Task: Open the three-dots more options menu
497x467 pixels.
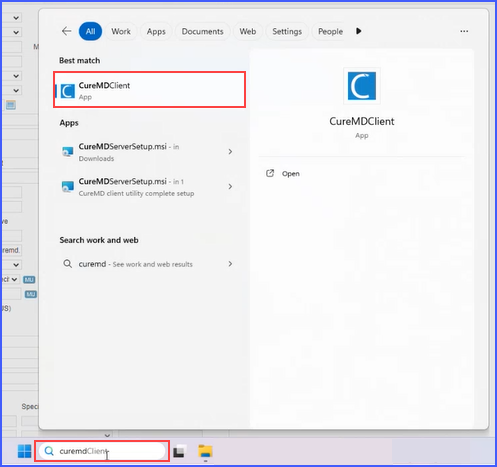Action: (x=464, y=31)
